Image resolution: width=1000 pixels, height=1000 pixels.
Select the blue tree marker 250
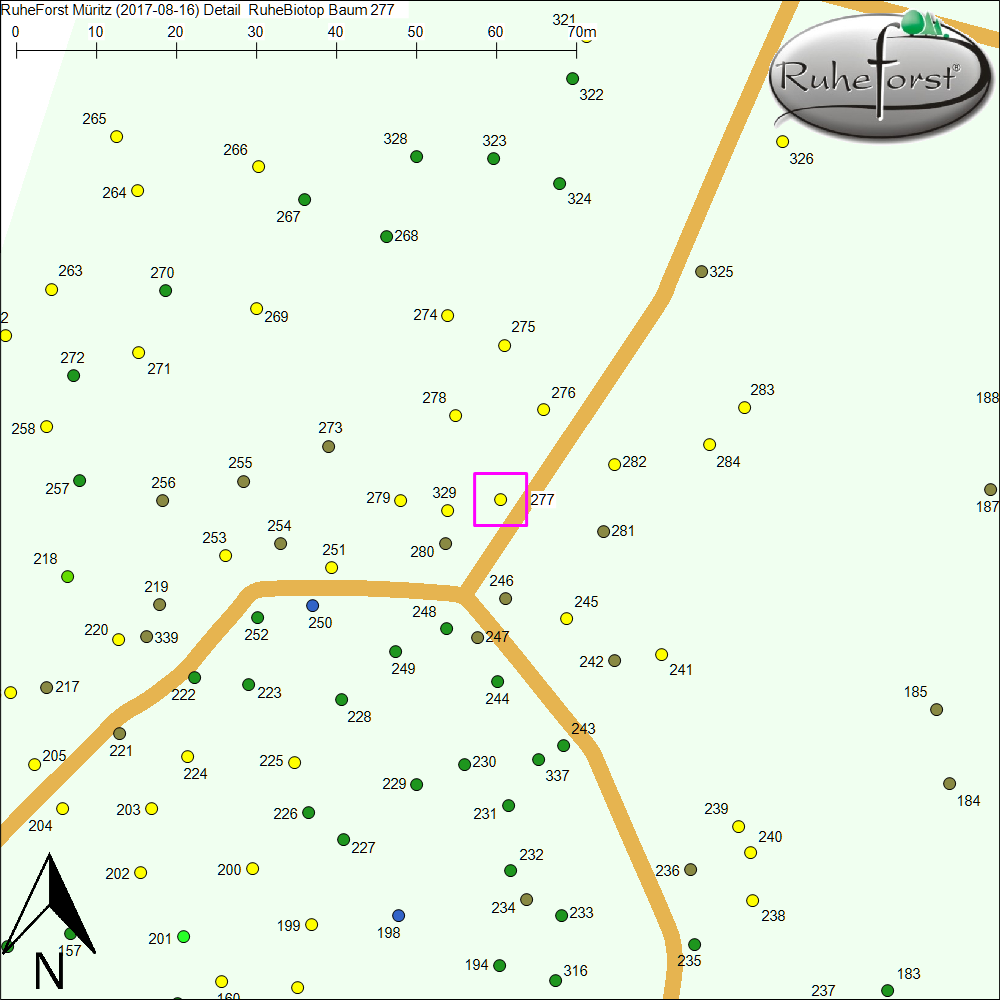312,605
